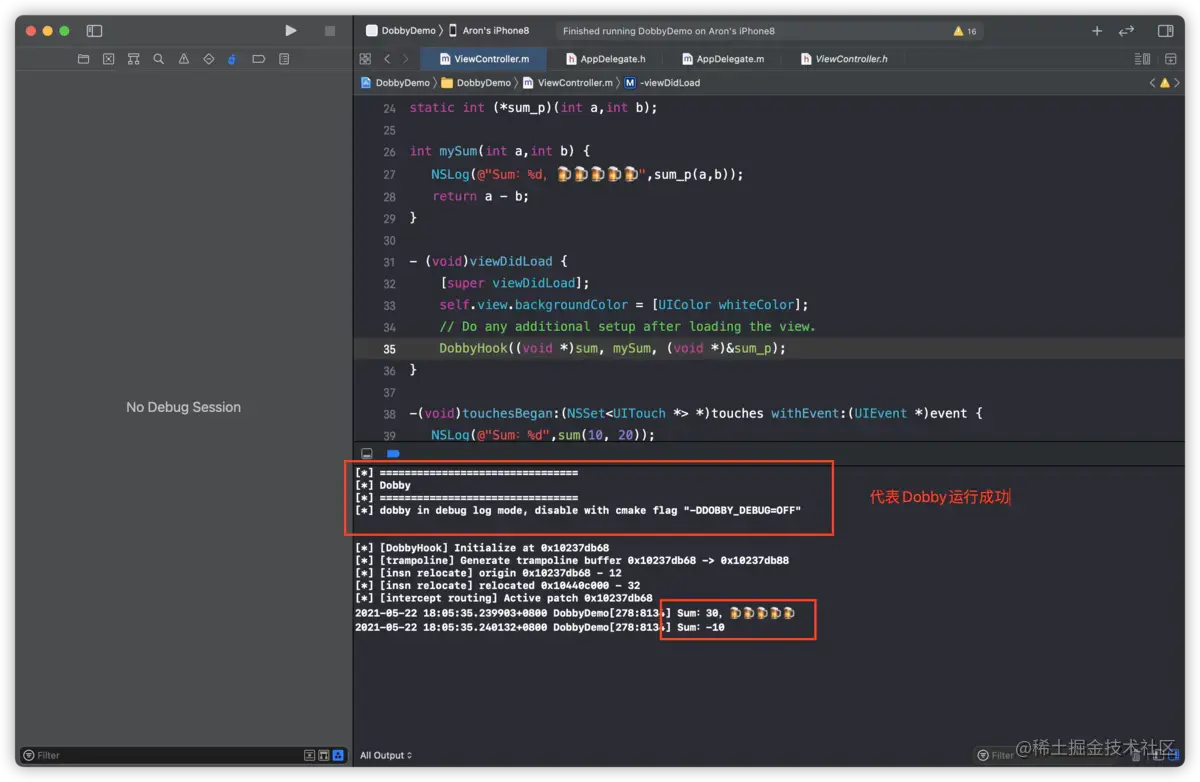
Task: Click the '[super viewDidLoad];' code line
Action: (514, 283)
